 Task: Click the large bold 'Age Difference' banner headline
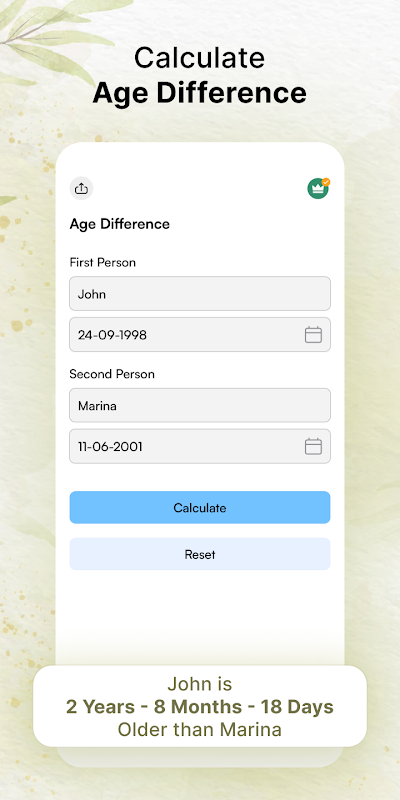(200, 93)
